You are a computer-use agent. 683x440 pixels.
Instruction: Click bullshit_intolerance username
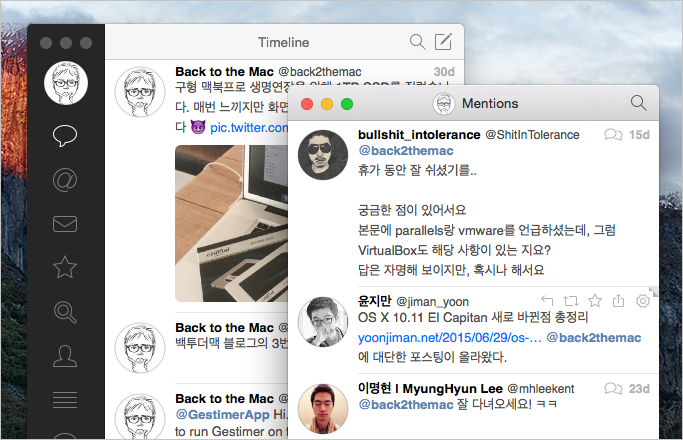tap(419, 135)
